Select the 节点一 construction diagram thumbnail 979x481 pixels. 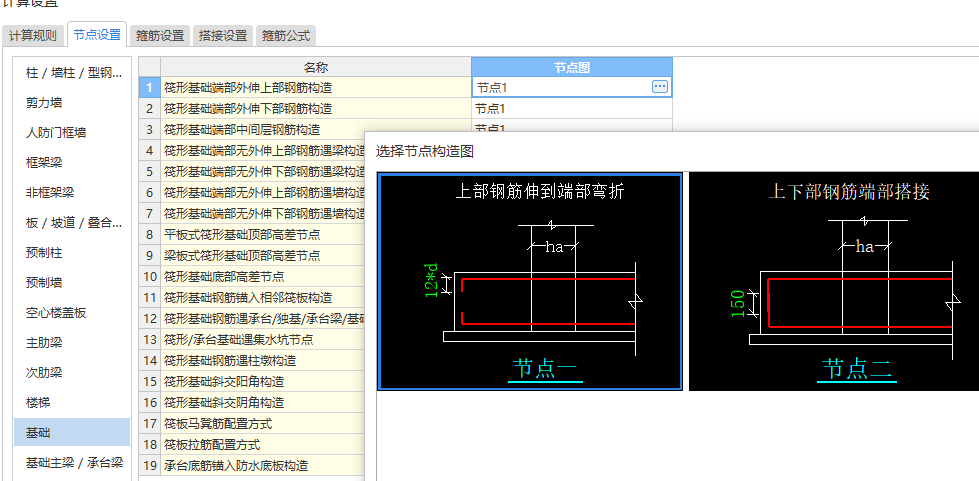click(x=530, y=281)
